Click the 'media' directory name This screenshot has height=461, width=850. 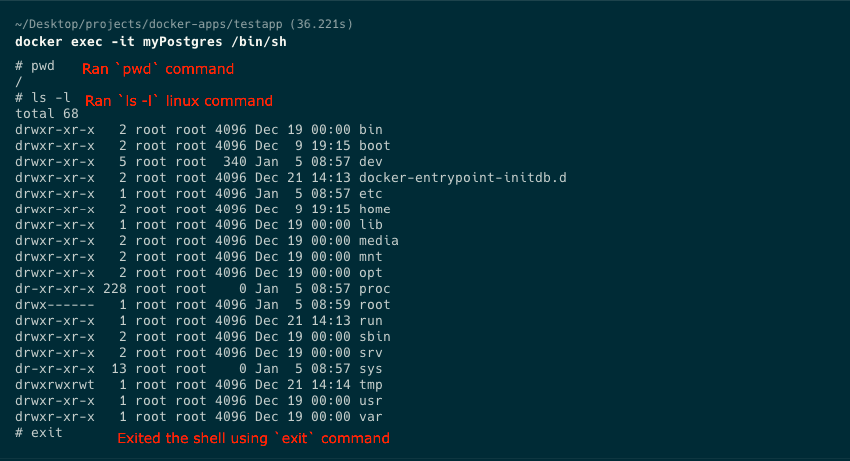point(378,241)
